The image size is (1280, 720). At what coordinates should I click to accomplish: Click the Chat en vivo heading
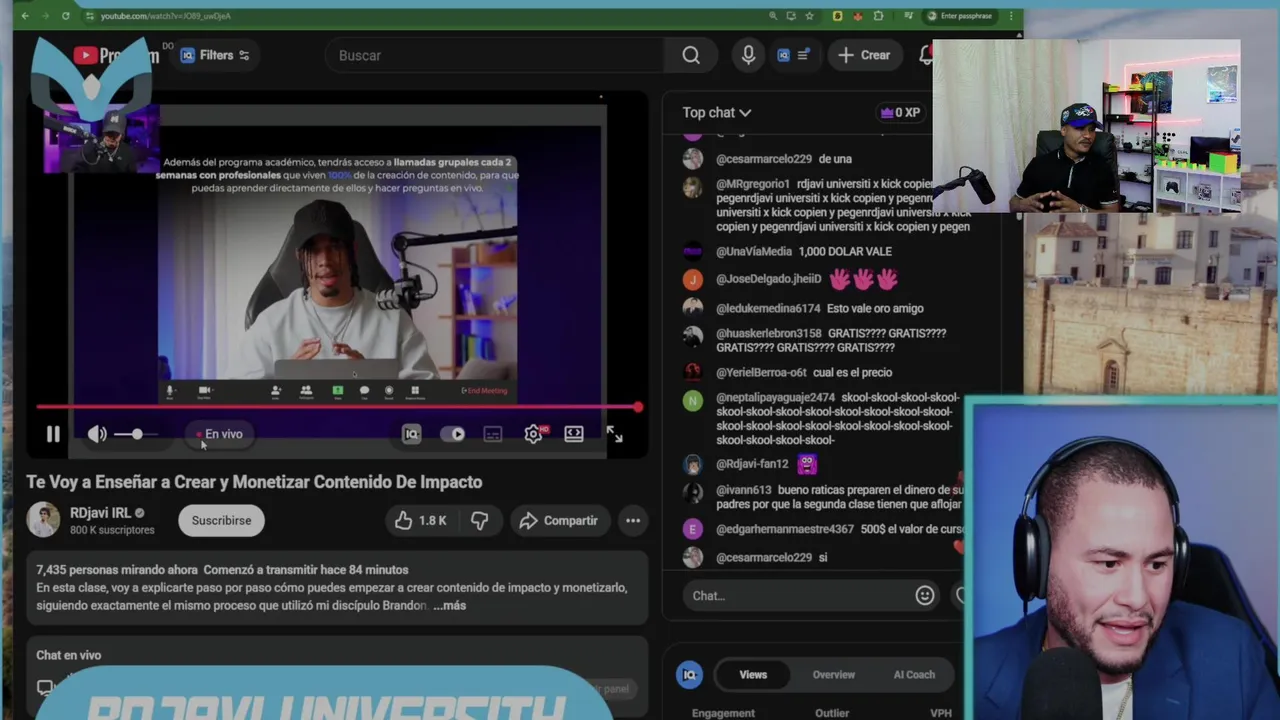pyautogui.click(x=69, y=655)
